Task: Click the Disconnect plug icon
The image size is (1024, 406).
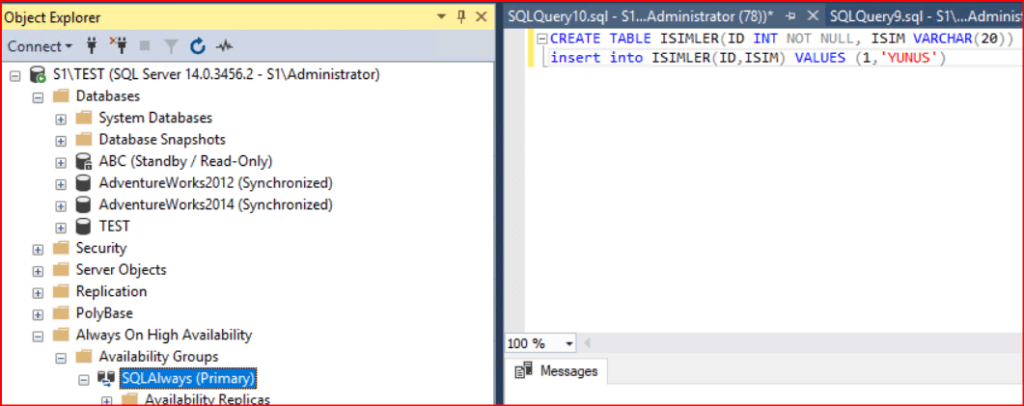Action: pyautogui.click(x=122, y=46)
